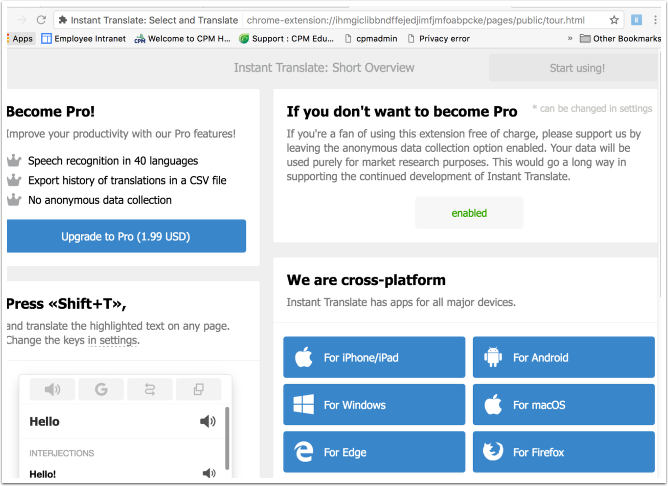This screenshot has width=668, height=486.
Task: Open the Privacy error bookmark
Action: (x=438, y=39)
